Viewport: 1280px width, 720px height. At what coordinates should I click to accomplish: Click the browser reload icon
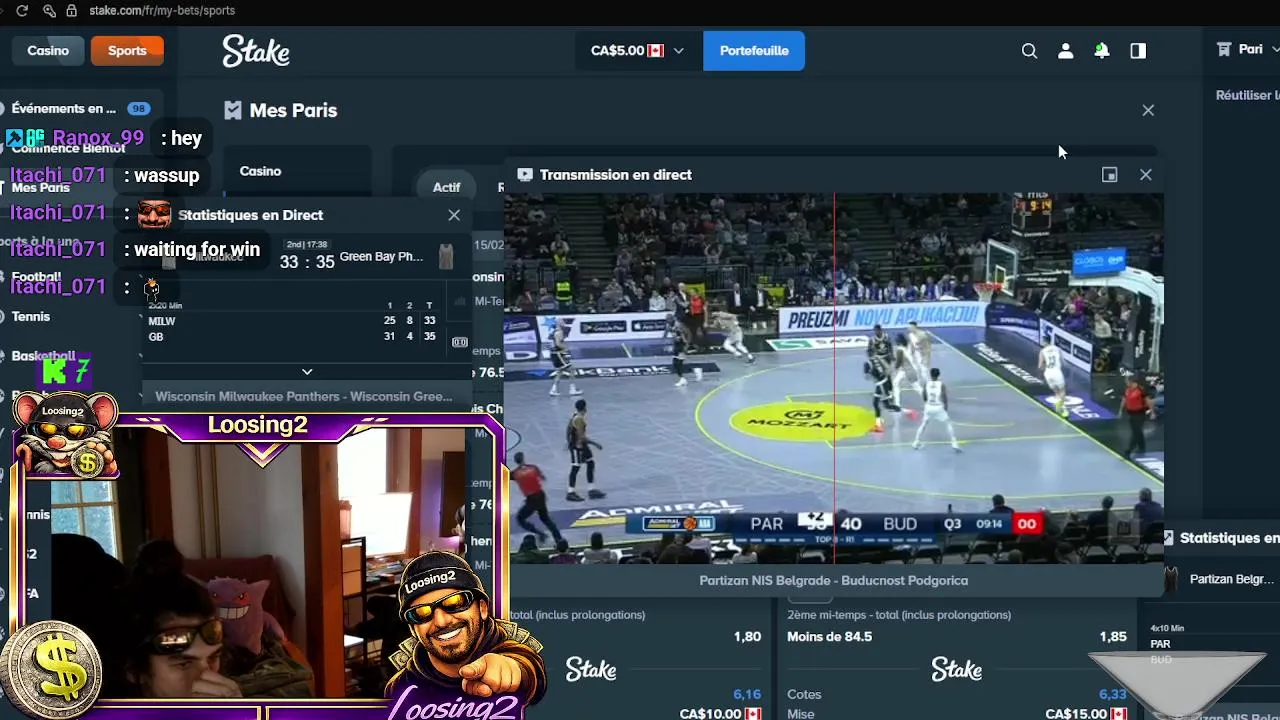(x=22, y=11)
